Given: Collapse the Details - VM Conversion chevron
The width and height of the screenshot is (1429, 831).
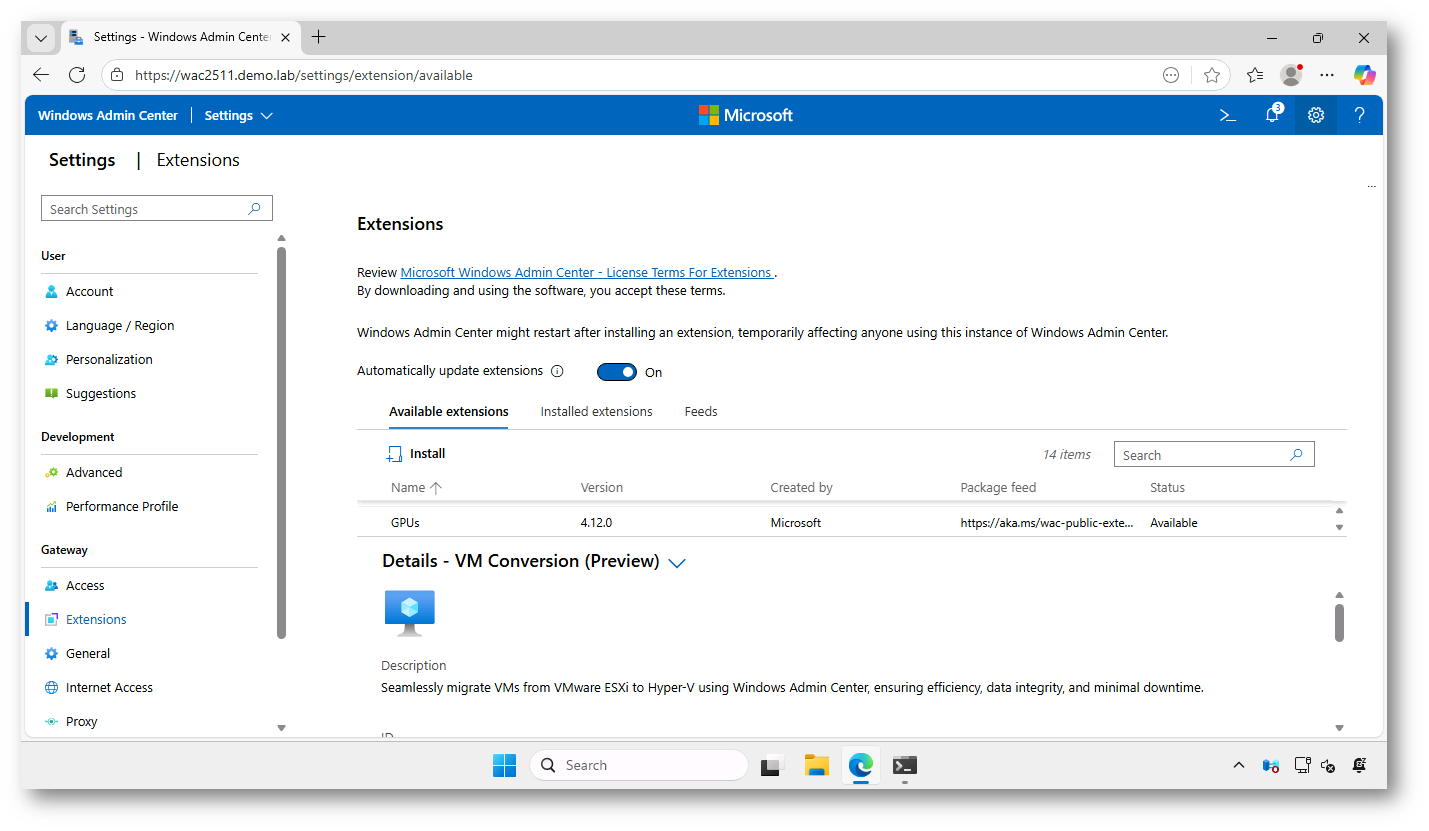Looking at the screenshot, I should pyautogui.click(x=677, y=563).
